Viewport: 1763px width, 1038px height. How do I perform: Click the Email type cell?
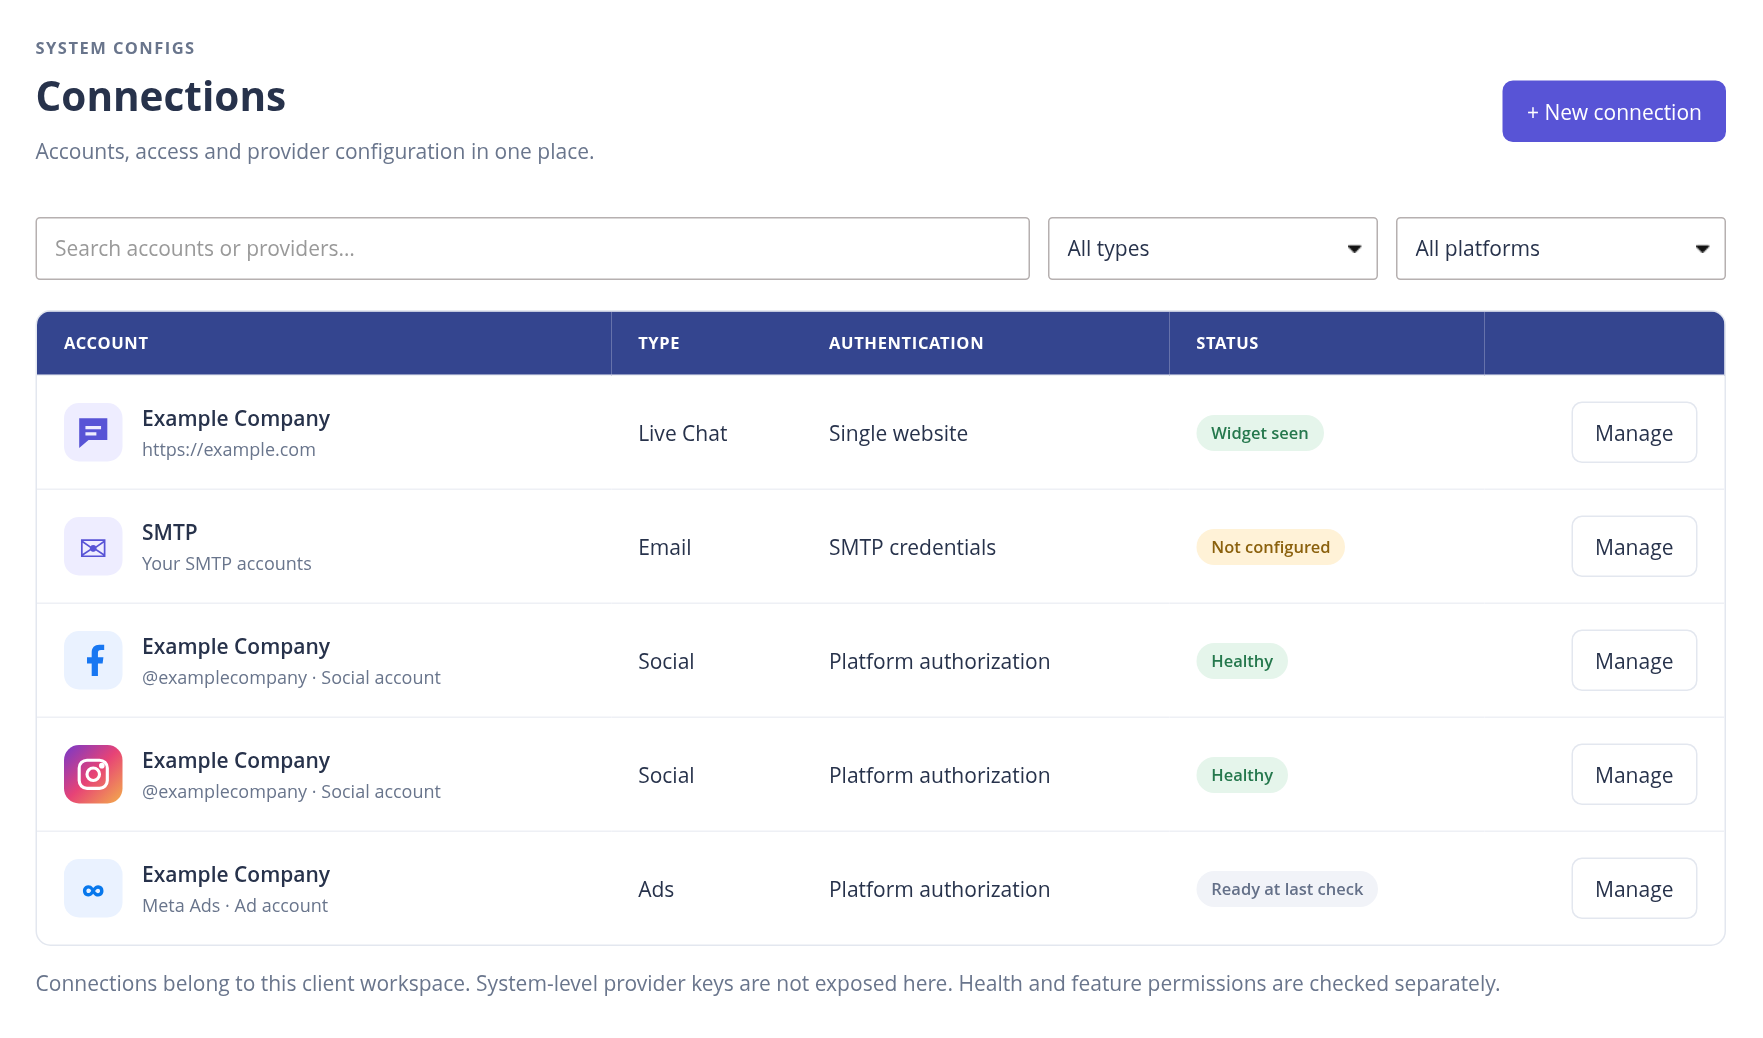tap(664, 547)
